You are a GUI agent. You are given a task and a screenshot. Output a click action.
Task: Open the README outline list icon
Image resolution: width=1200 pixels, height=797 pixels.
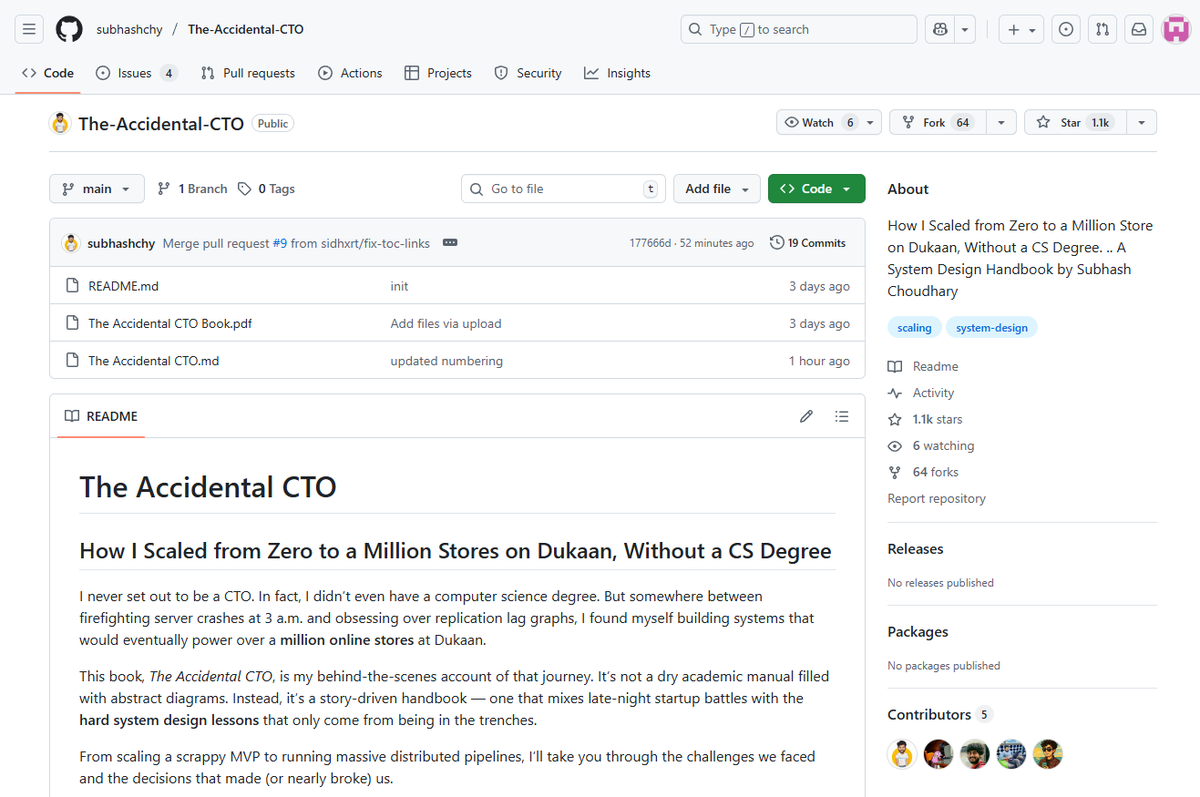(x=842, y=416)
